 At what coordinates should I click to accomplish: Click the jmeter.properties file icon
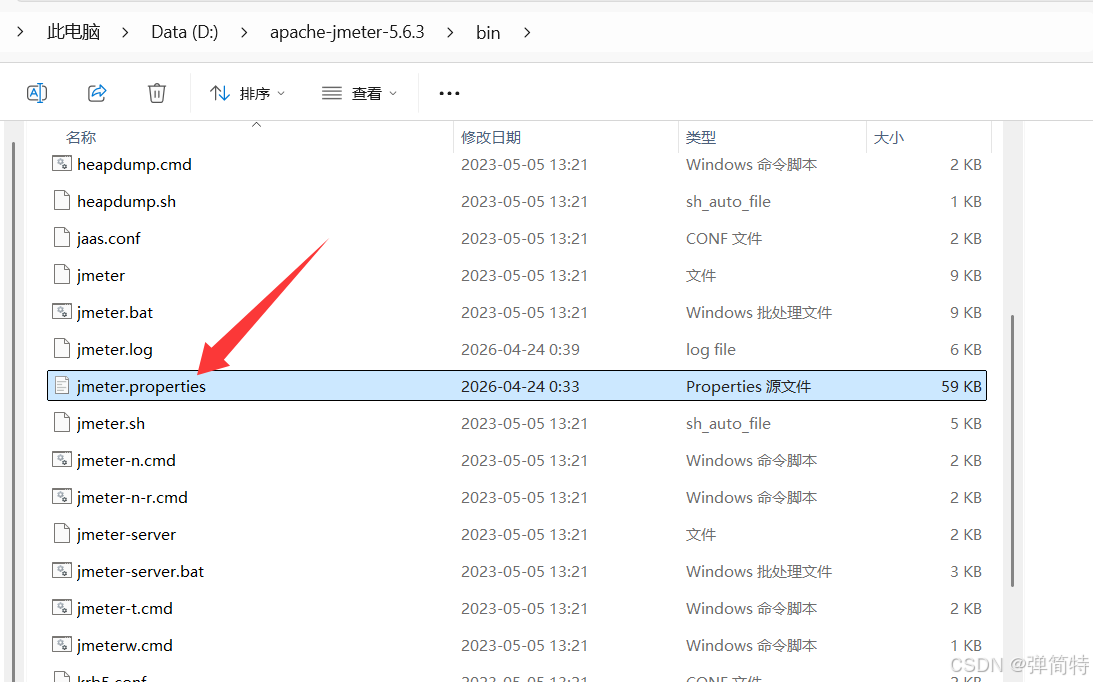(62, 386)
